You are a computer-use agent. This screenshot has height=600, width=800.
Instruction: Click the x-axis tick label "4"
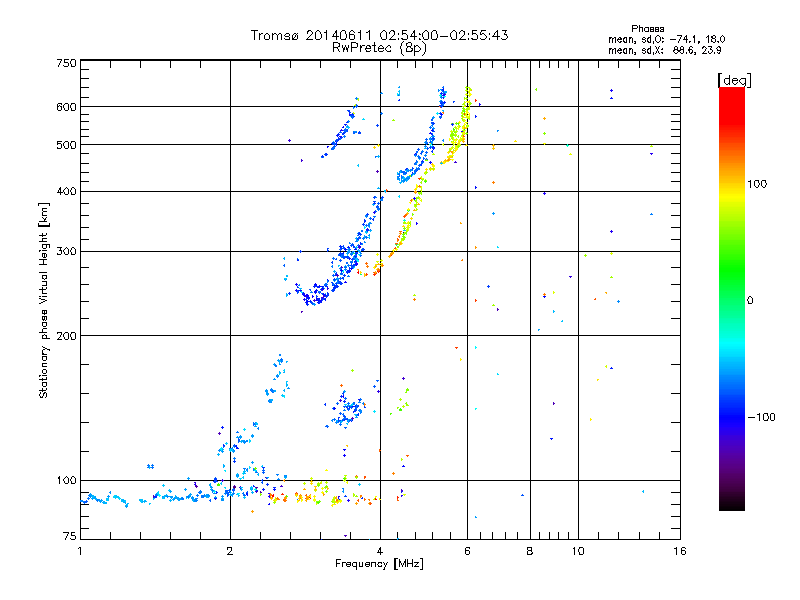point(380,551)
